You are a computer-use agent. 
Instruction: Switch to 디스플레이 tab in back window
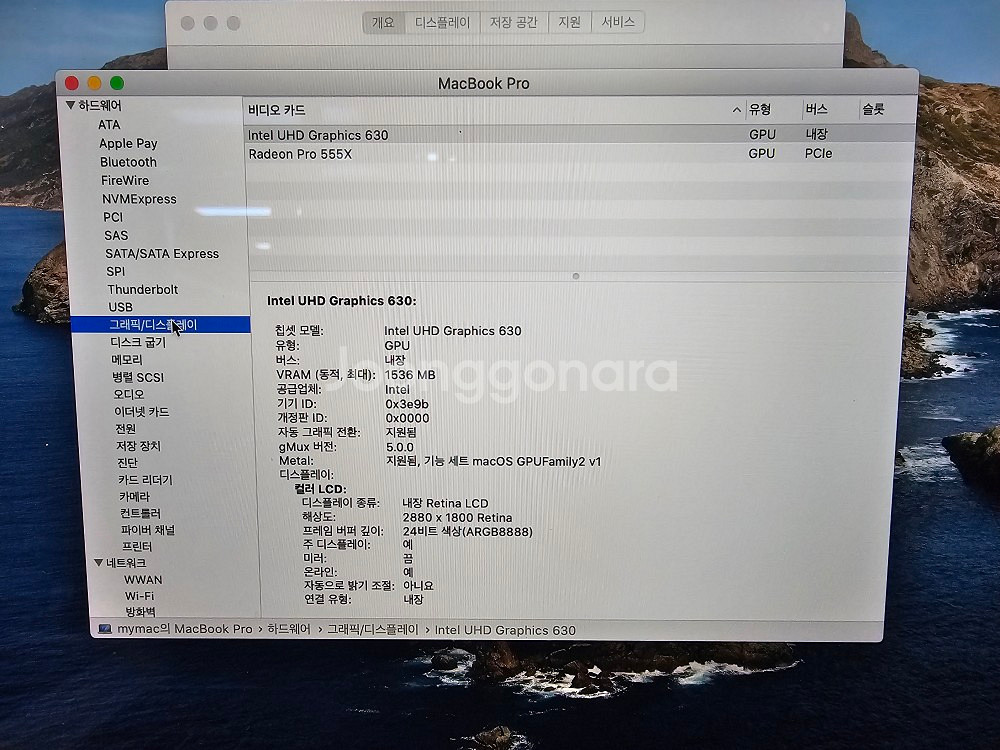443,22
